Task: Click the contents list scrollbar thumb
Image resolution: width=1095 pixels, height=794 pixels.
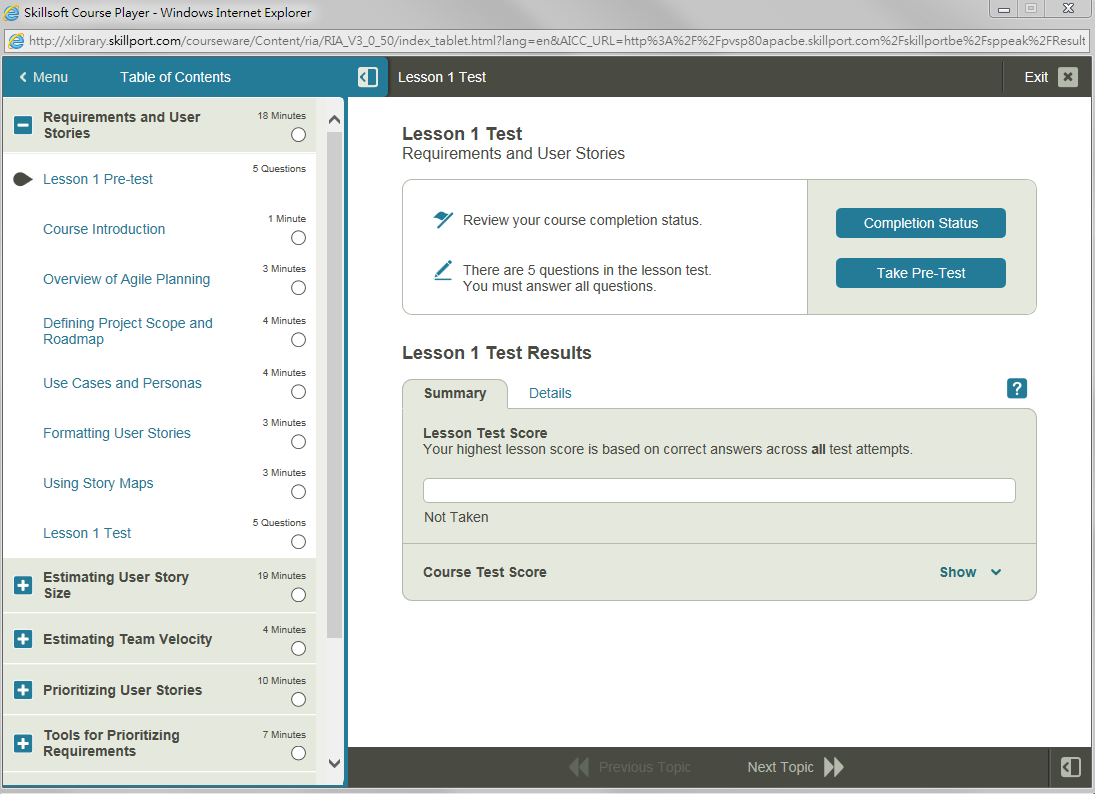Action: [335, 384]
